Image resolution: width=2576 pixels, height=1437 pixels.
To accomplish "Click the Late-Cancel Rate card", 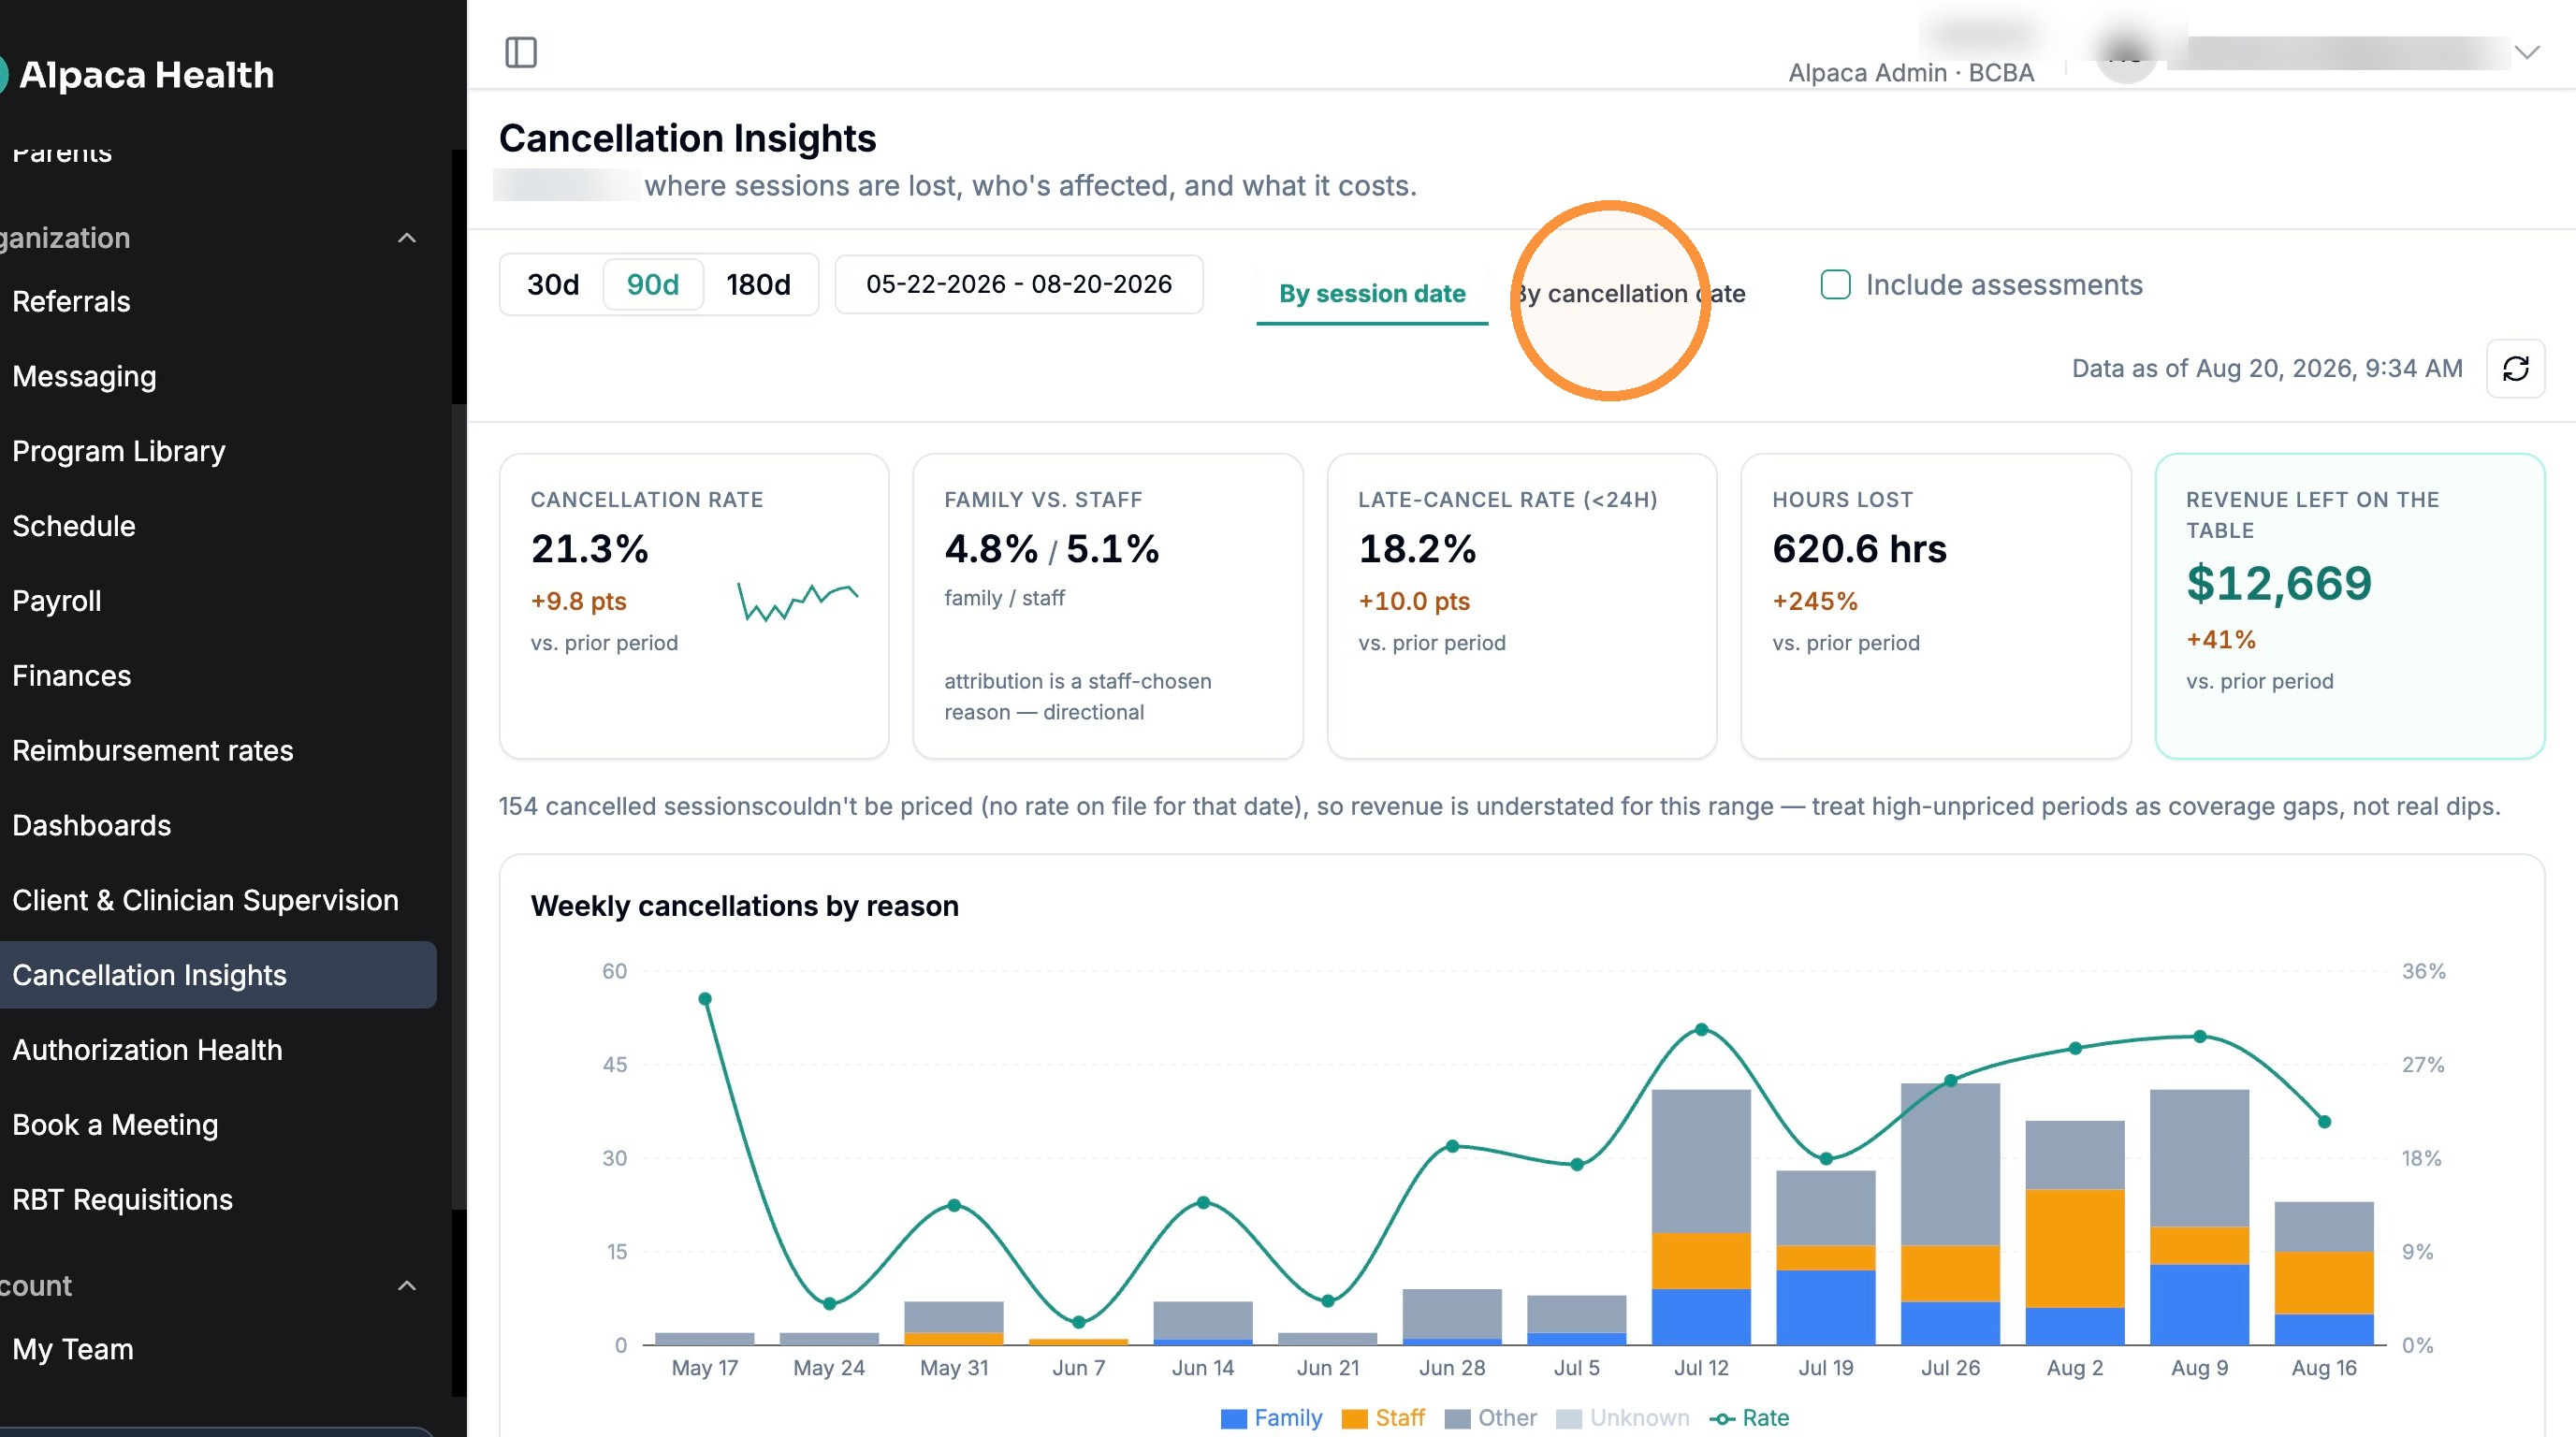I will point(1522,606).
